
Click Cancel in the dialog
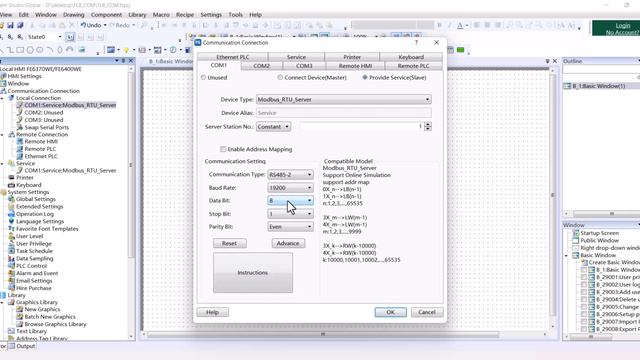click(x=427, y=312)
